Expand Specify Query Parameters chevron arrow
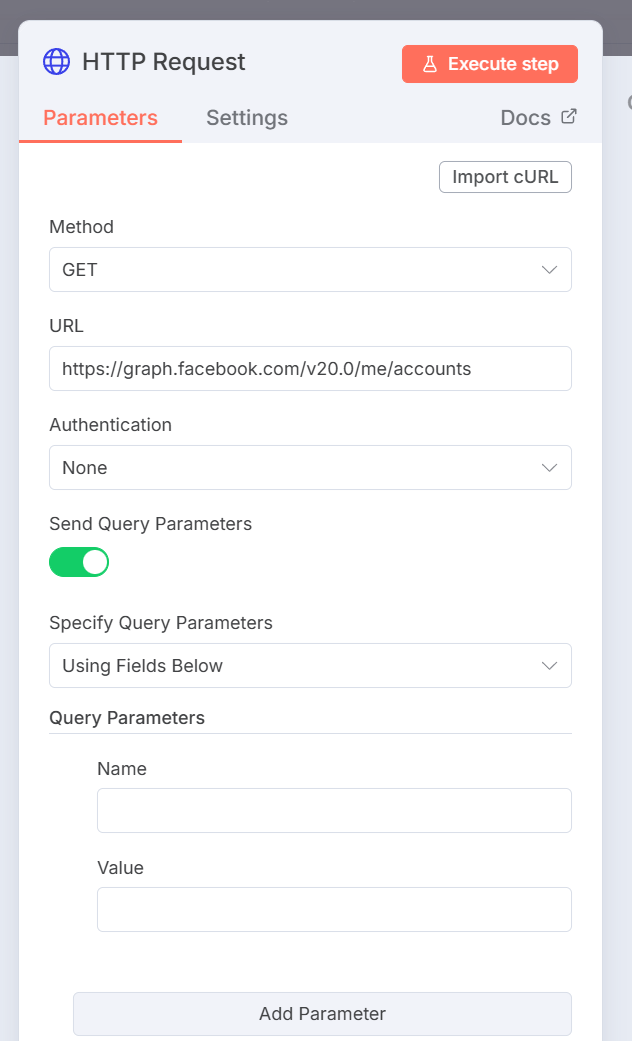Screen dimensions: 632x1041 click(x=549, y=666)
